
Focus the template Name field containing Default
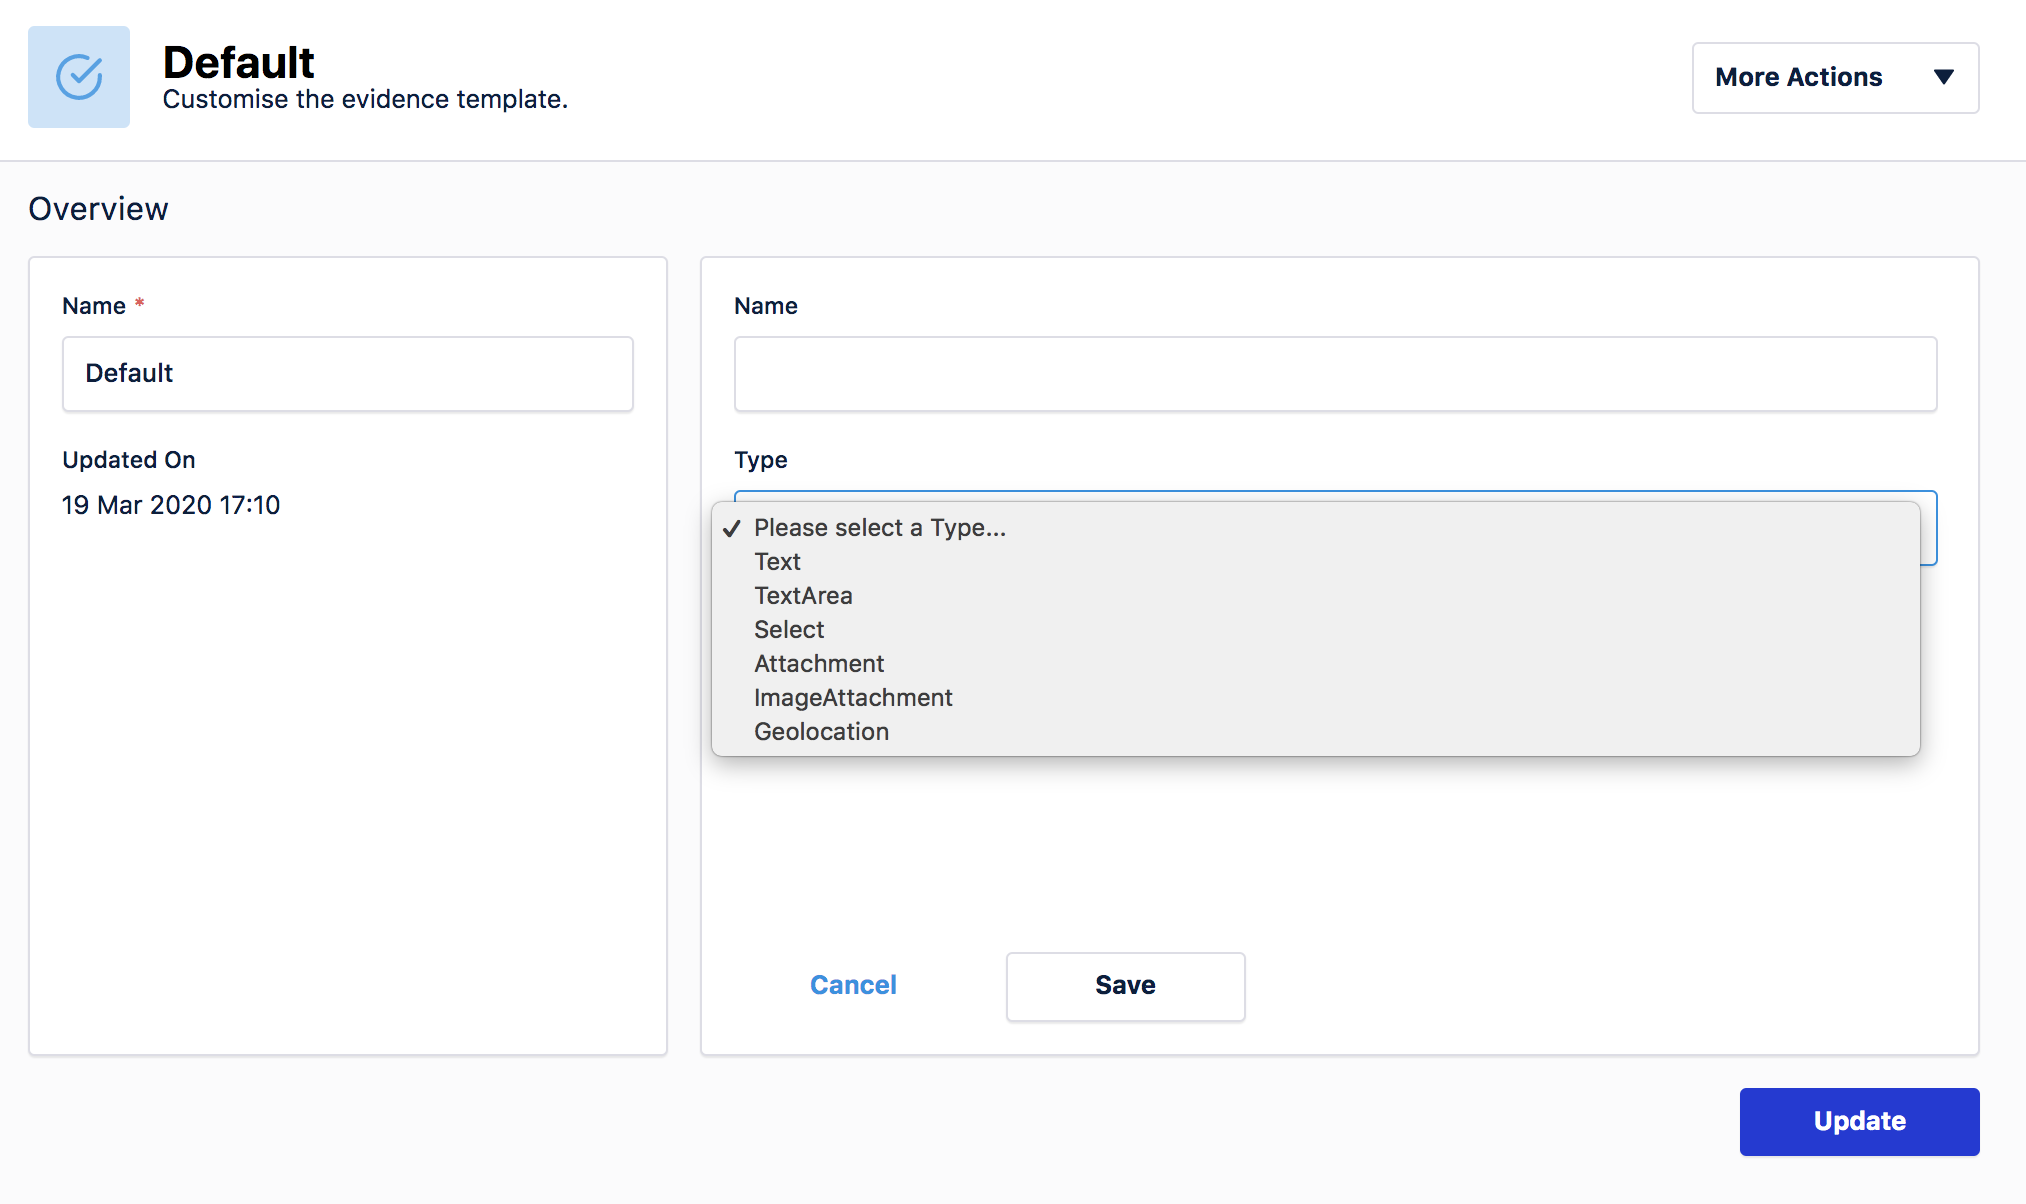348,374
